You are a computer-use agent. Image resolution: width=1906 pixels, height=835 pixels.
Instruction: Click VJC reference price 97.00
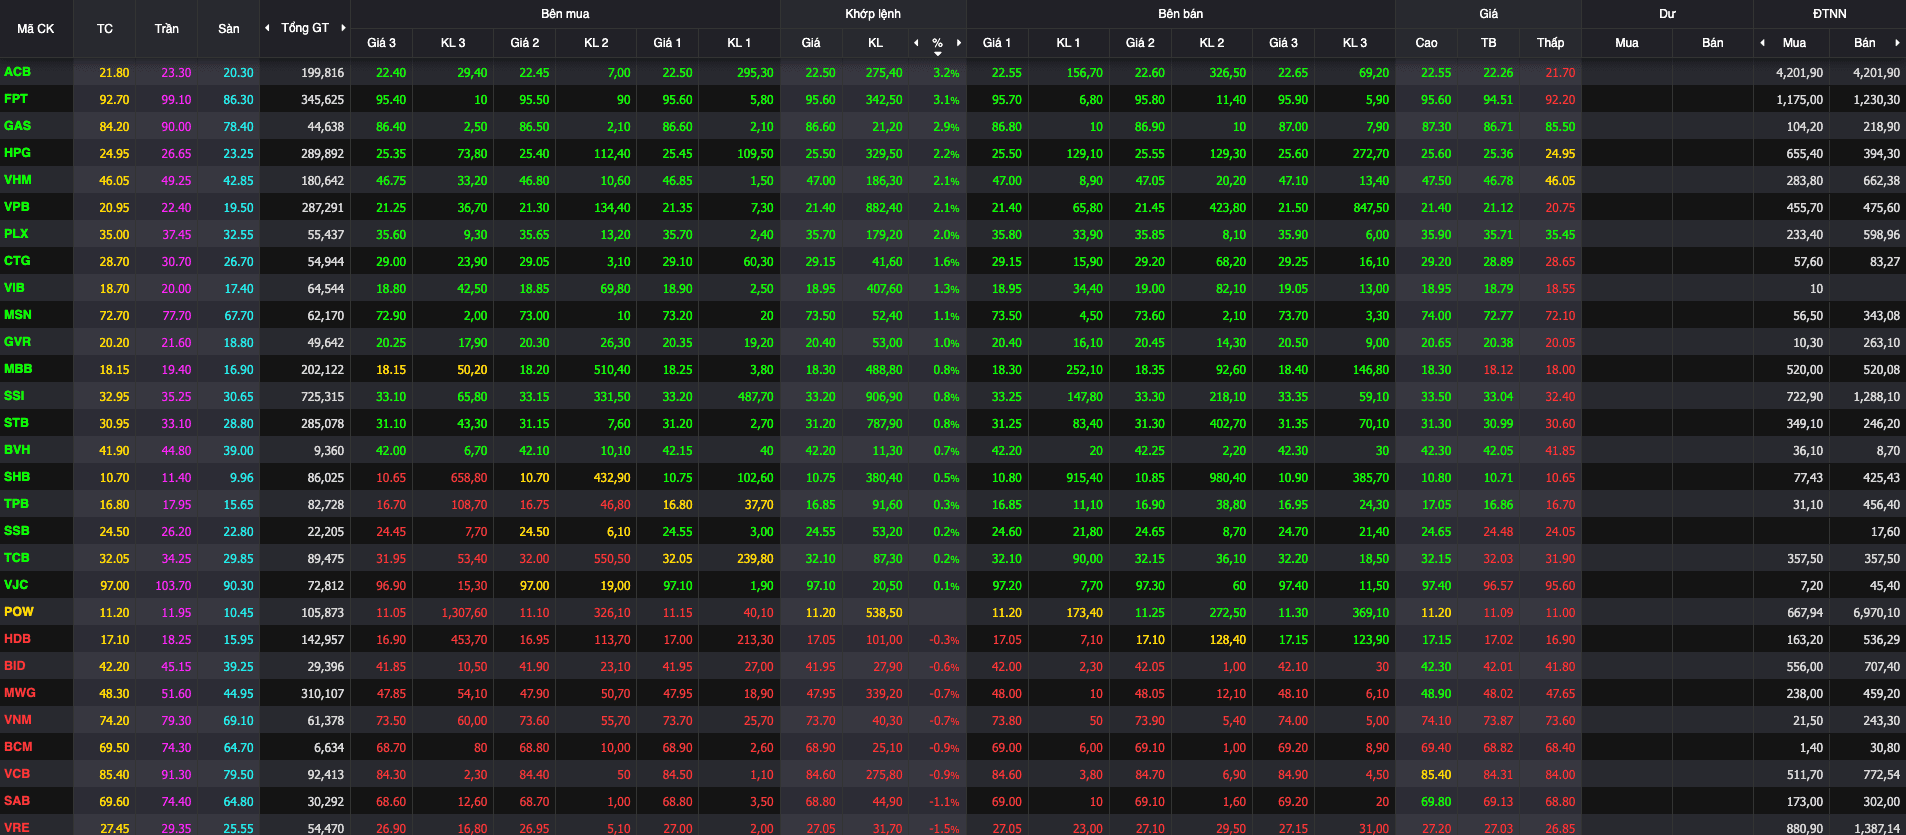[x=114, y=586]
